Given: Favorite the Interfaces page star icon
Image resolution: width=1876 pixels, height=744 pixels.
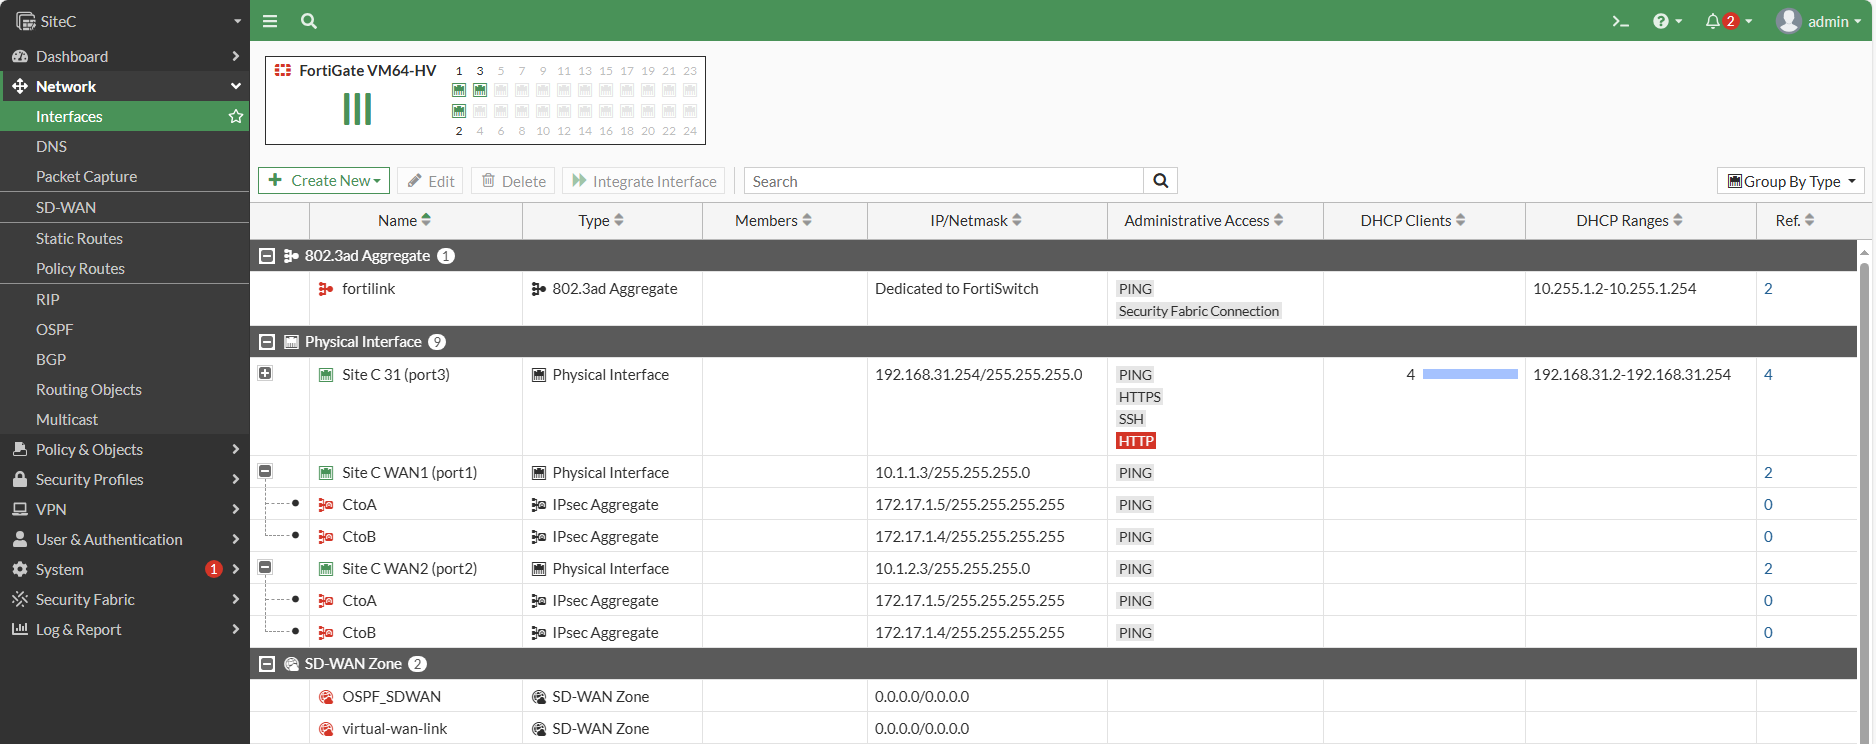Looking at the screenshot, I should pos(236,116).
